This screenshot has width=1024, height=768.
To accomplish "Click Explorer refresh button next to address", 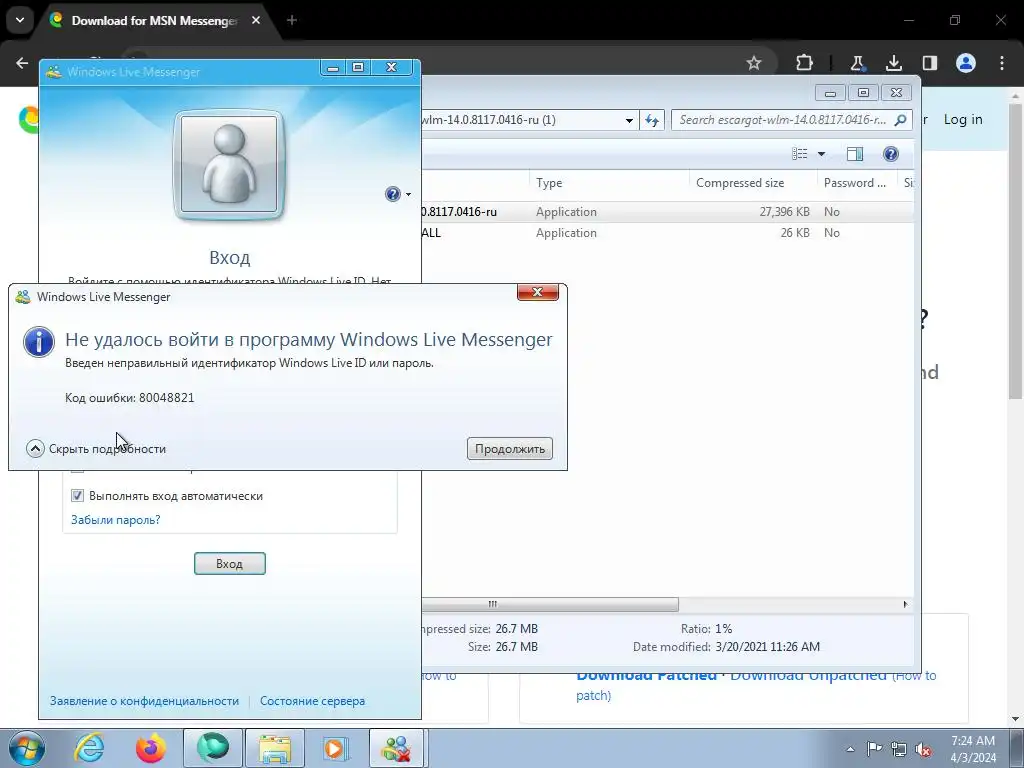I will tap(652, 120).
